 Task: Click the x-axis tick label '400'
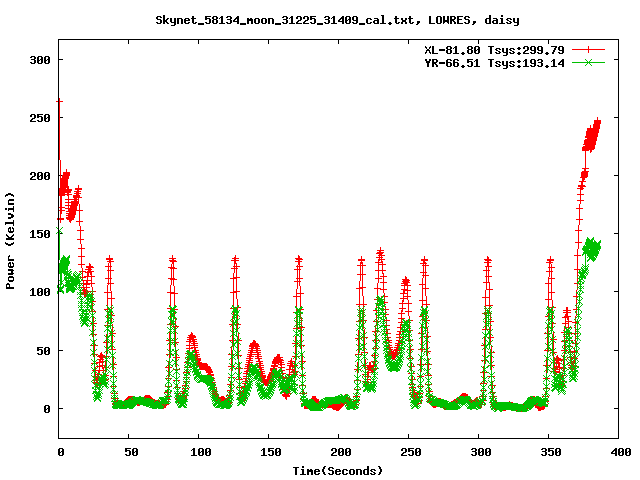point(621,452)
